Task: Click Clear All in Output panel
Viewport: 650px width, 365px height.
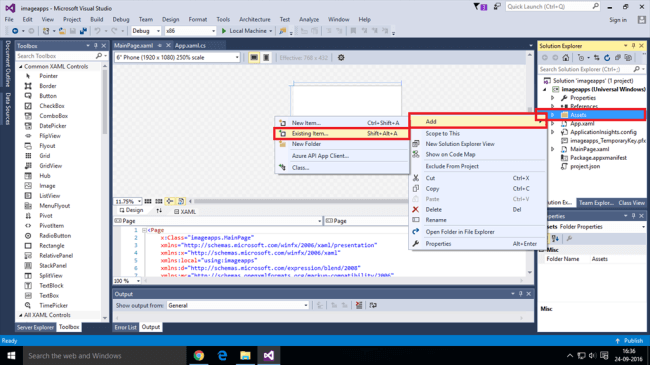Action: (x=359, y=305)
